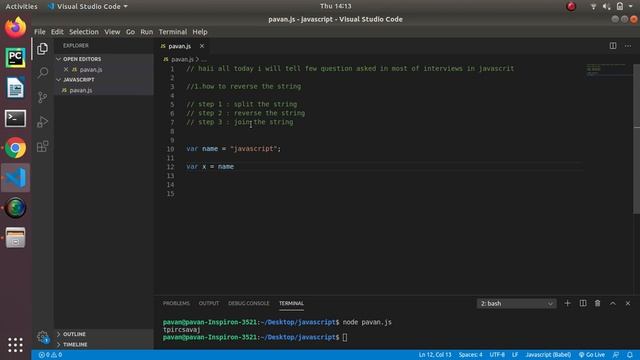Click pavan.js in the breadcrumb
Image resolution: width=640 pixels, height=360 pixels.
(x=182, y=60)
